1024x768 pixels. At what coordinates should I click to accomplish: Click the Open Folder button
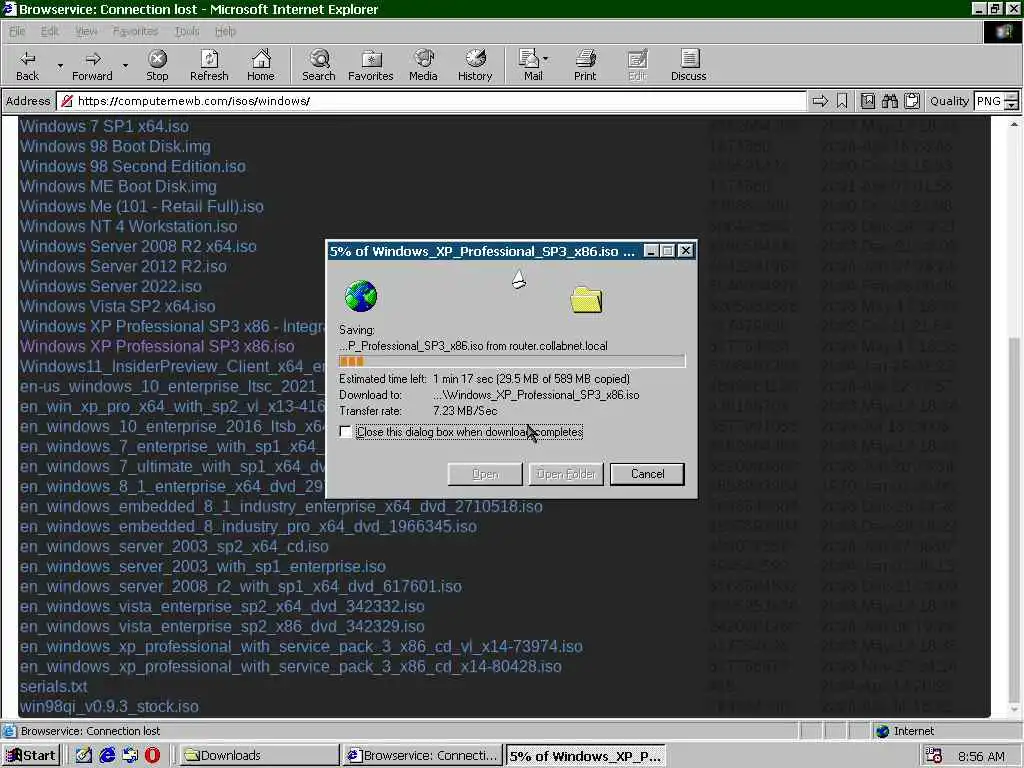click(x=566, y=474)
